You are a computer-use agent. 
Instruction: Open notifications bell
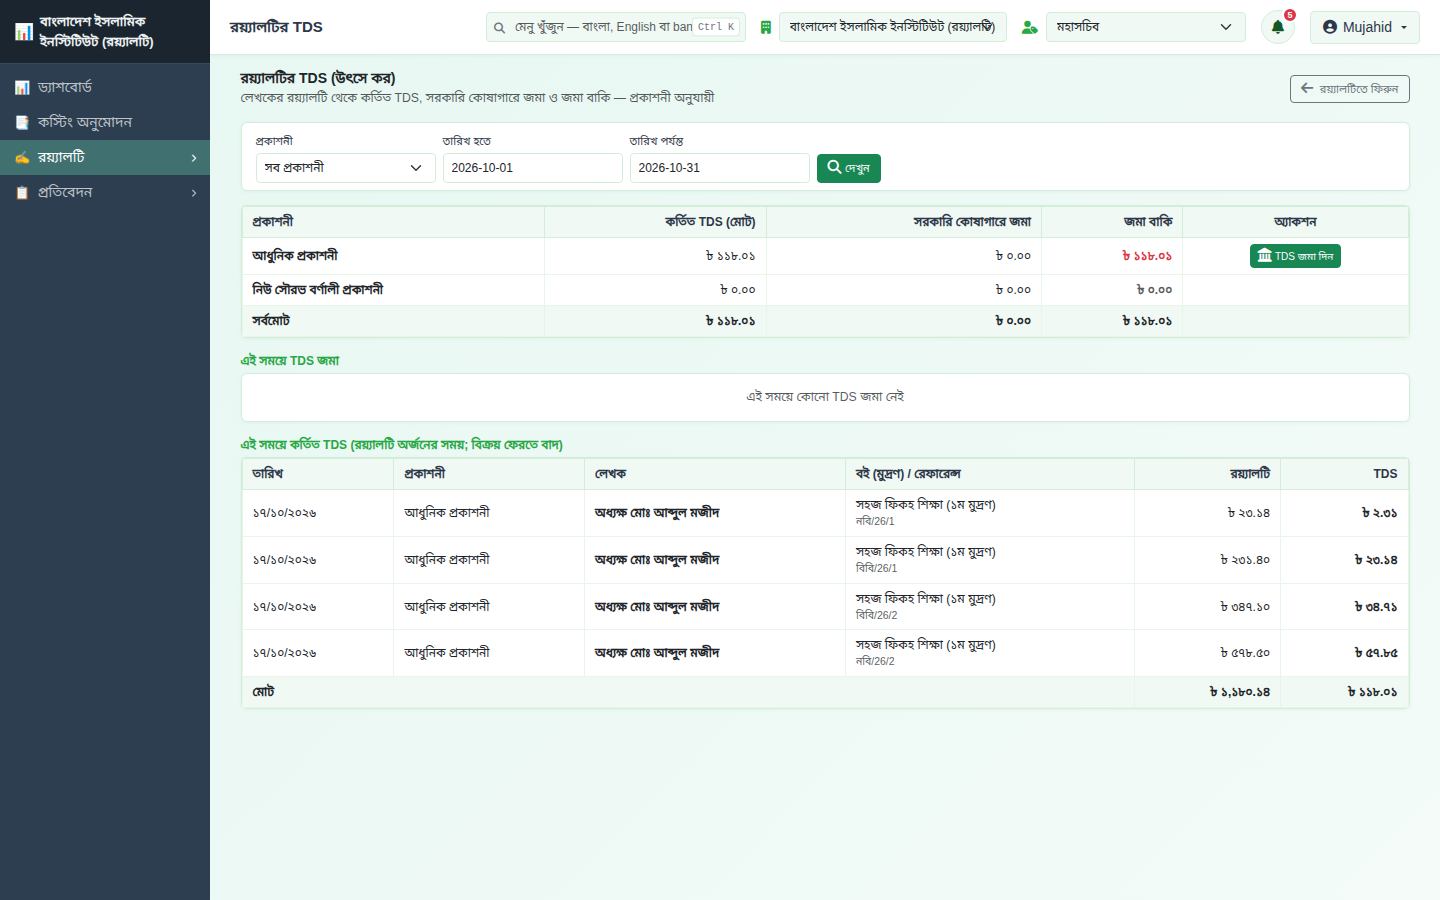1278,27
